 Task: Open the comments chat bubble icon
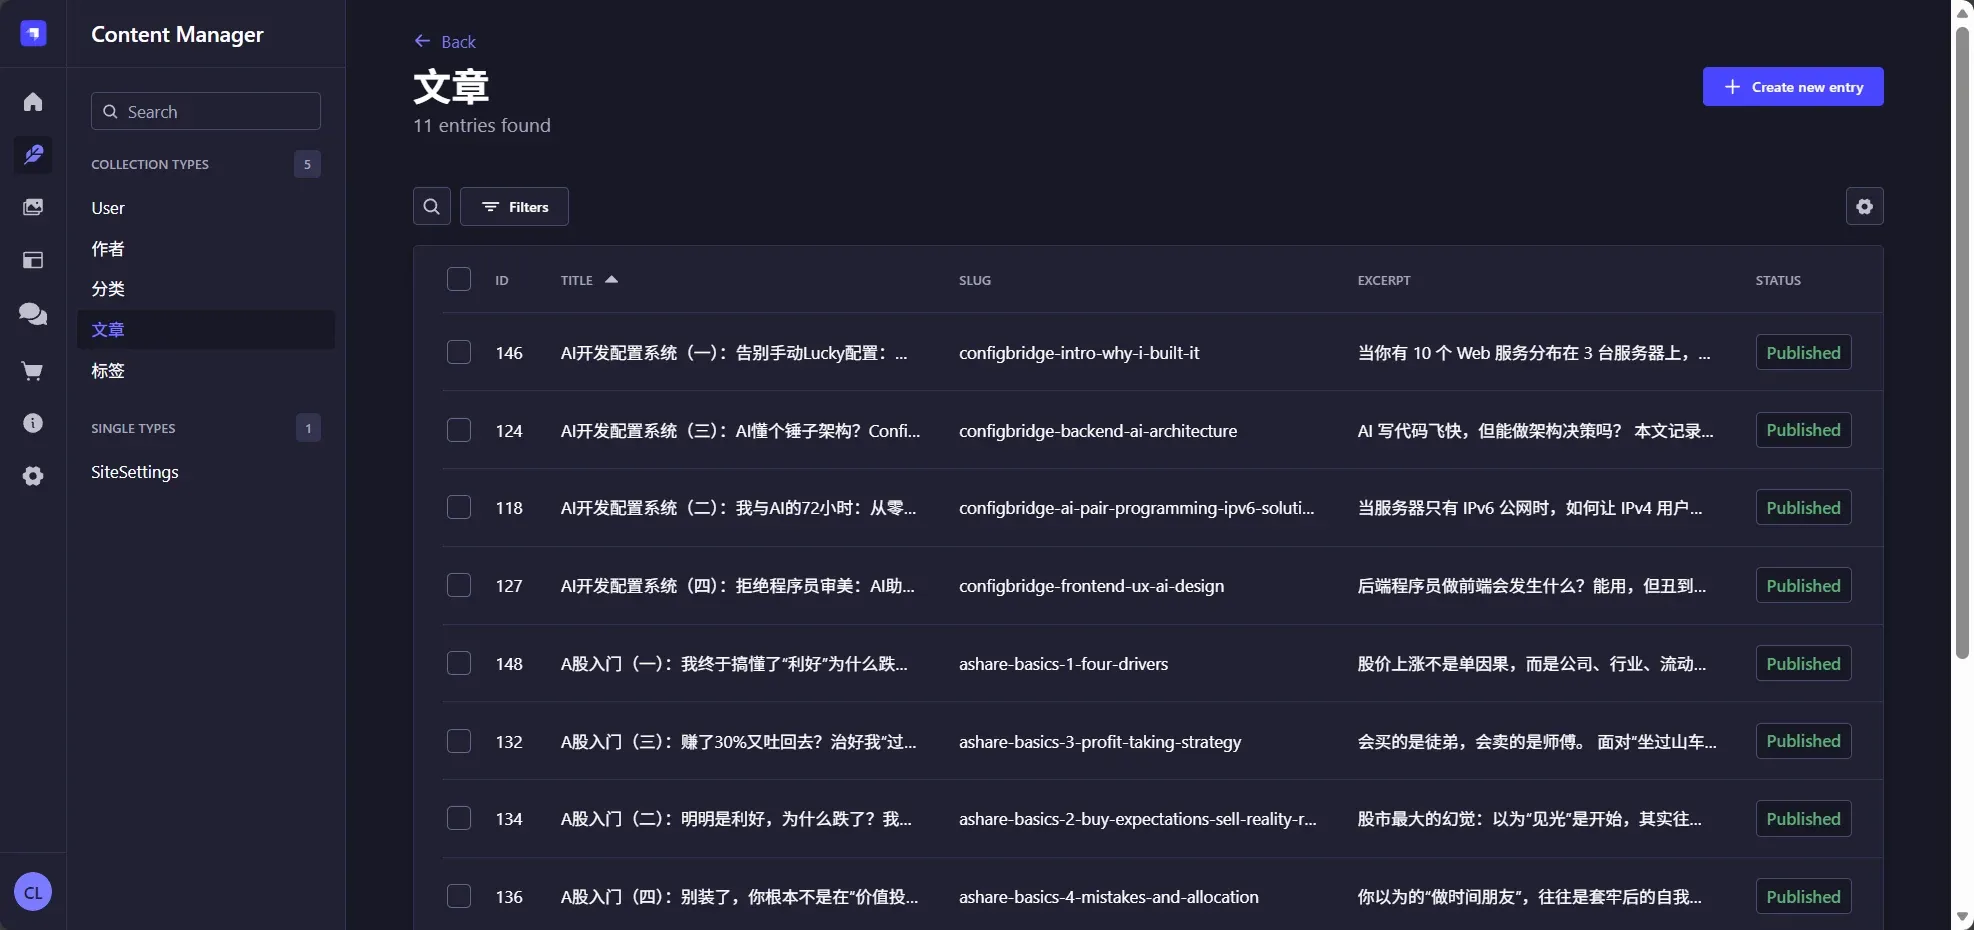tap(33, 314)
